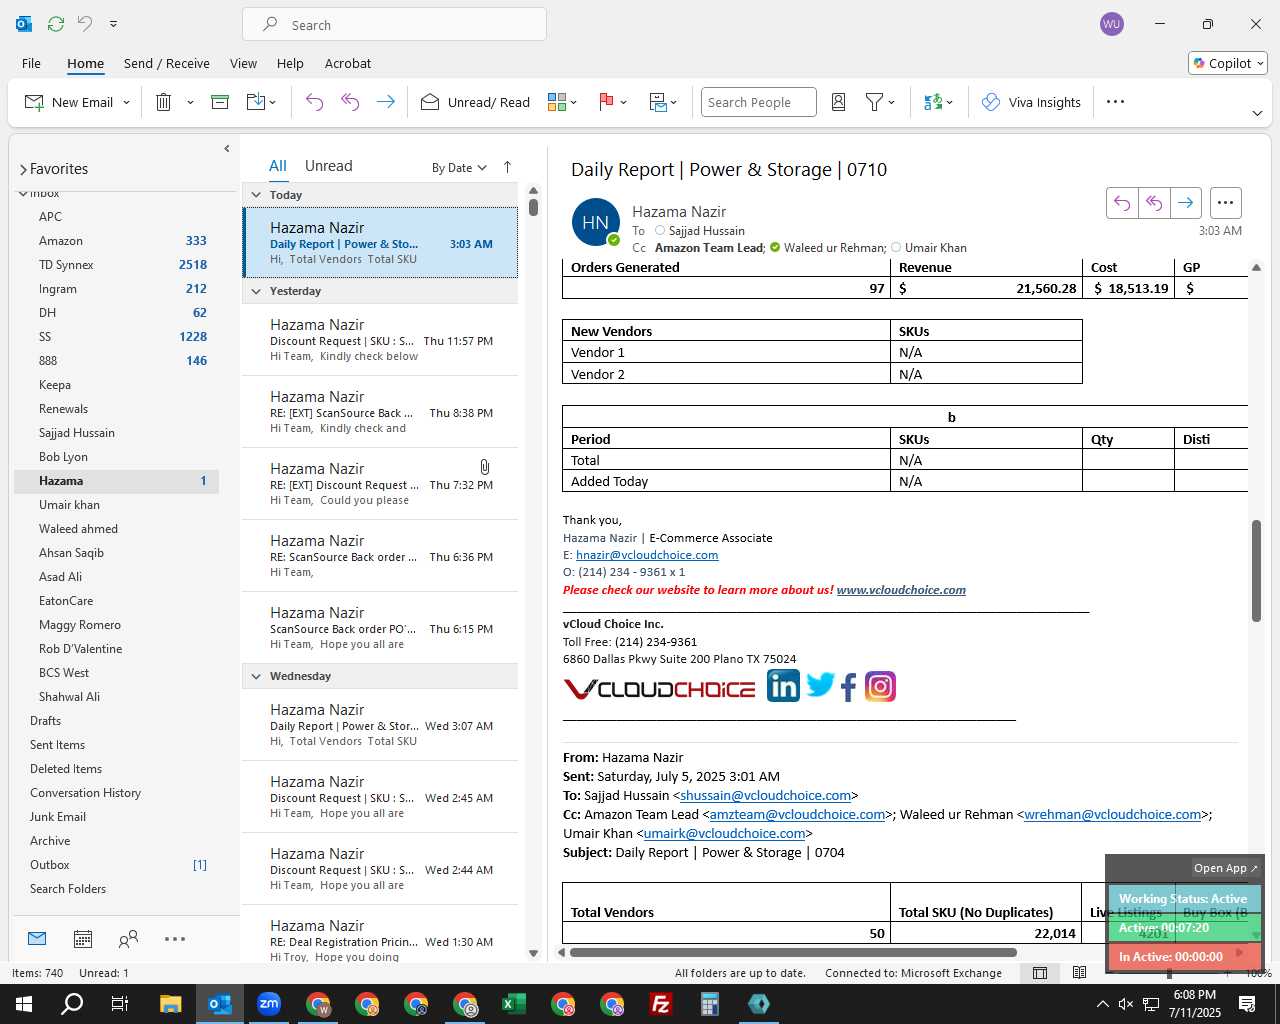Open Excel from the taskbar
1280x1024 pixels.
514,1004
